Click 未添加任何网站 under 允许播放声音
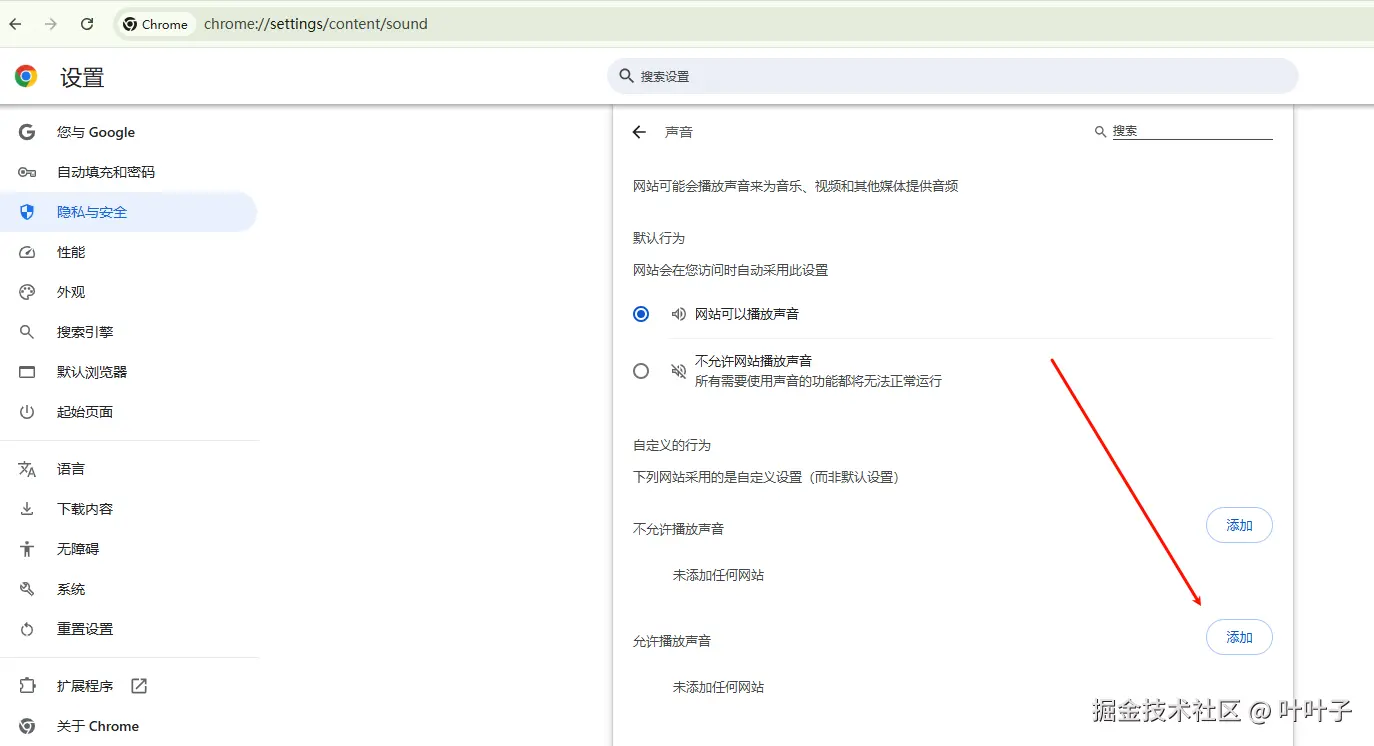This screenshot has height=746, width=1374. [718, 687]
